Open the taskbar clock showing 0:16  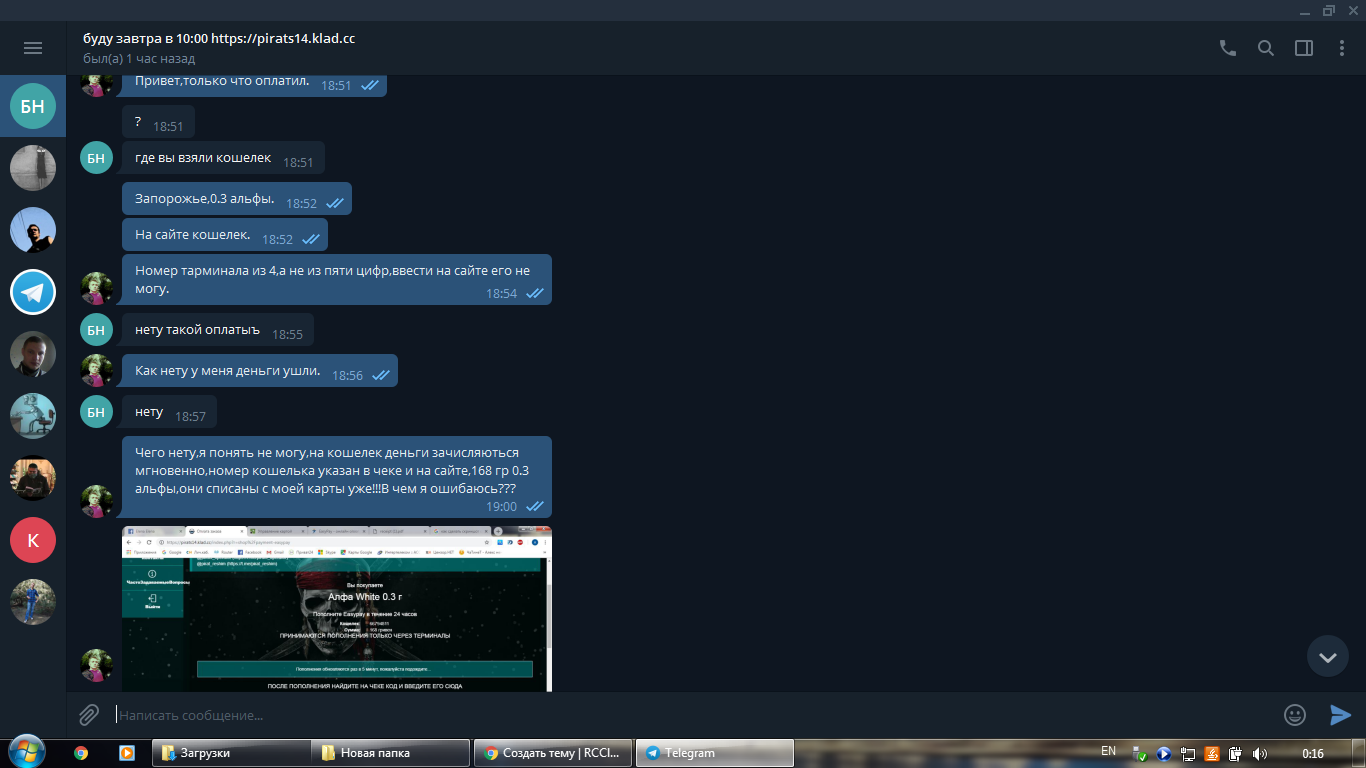[1314, 753]
